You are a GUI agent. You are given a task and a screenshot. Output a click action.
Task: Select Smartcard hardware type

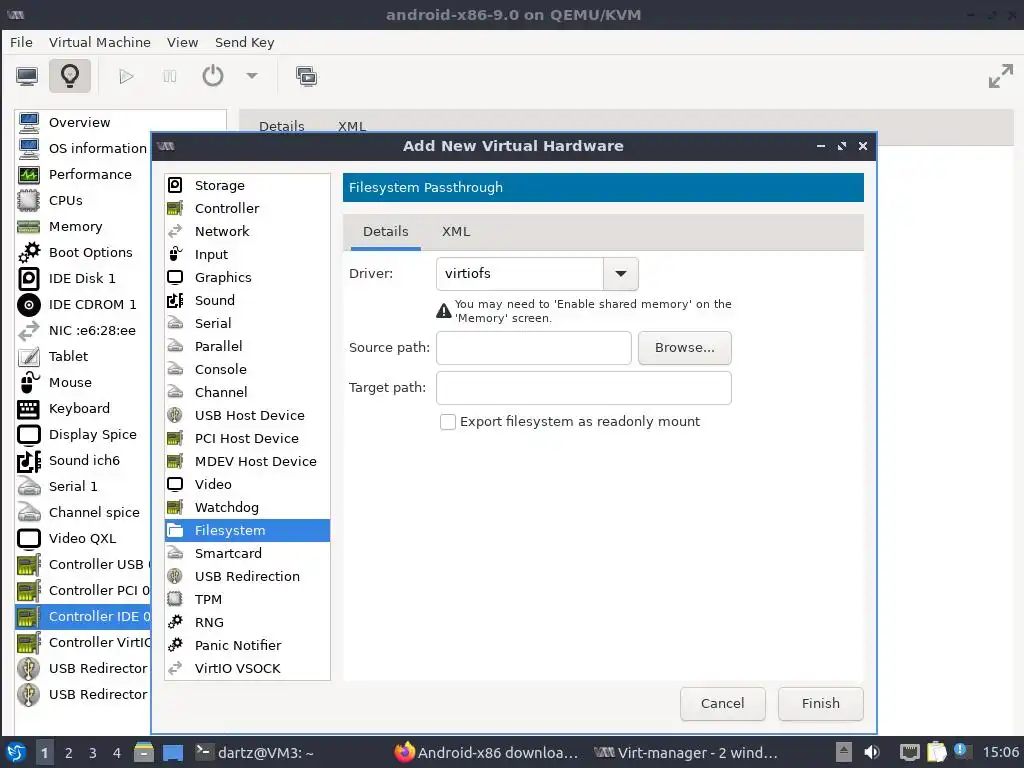pos(248,553)
